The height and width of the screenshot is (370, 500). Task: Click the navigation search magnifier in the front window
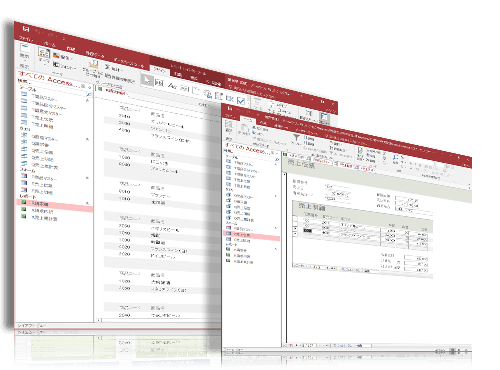276,160
